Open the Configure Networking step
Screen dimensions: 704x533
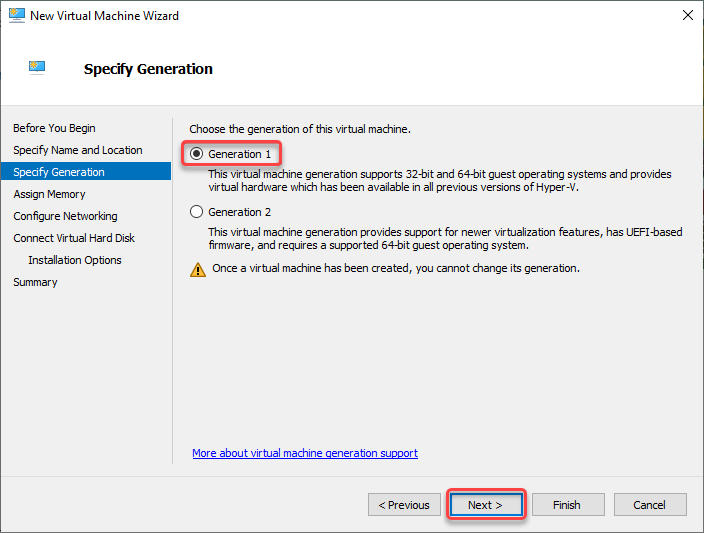65,216
